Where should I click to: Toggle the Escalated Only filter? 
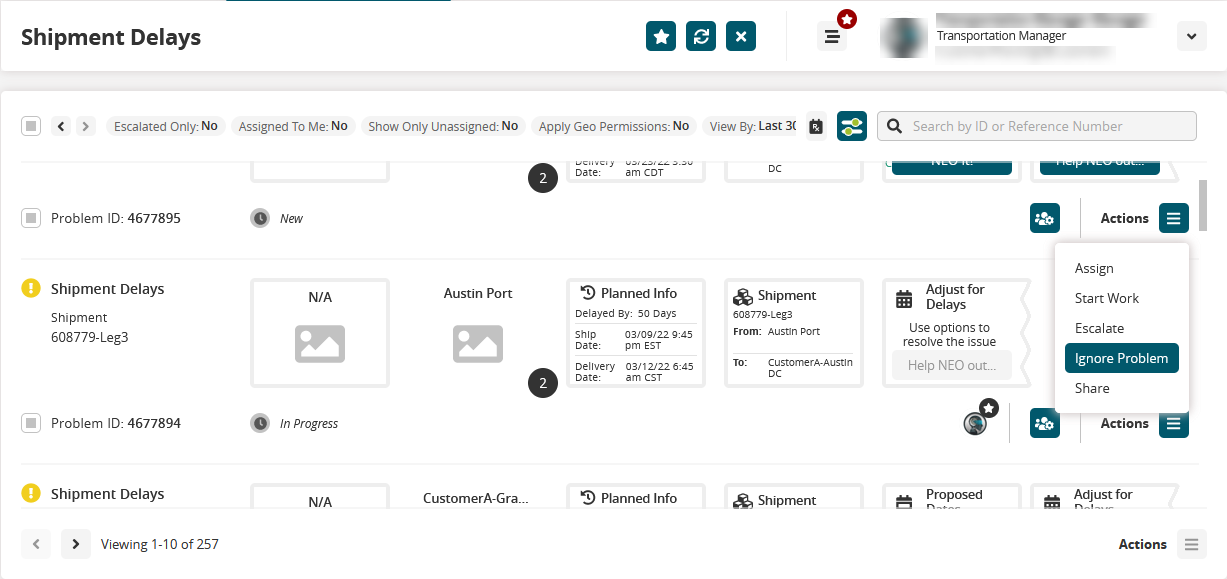click(165, 126)
